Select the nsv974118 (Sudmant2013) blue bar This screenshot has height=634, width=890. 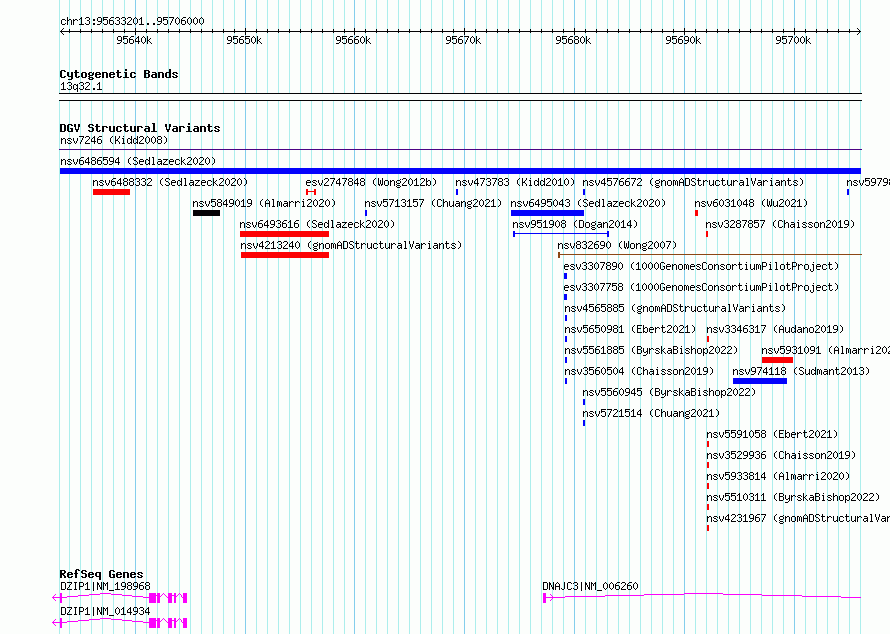[x=760, y=381]
